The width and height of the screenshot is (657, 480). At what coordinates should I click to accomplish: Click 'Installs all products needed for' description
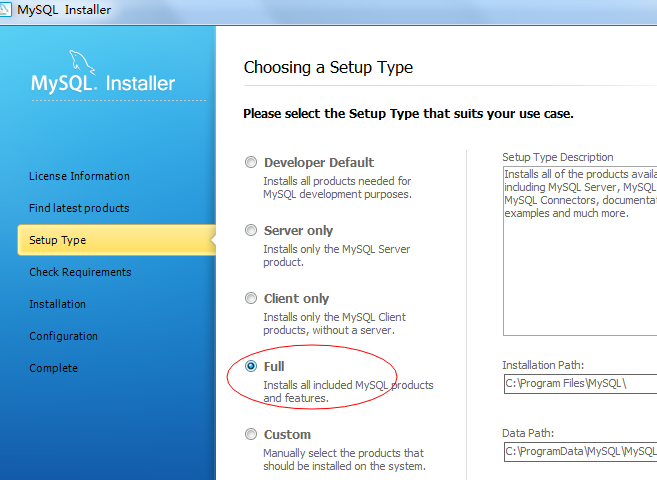(337, 188)
